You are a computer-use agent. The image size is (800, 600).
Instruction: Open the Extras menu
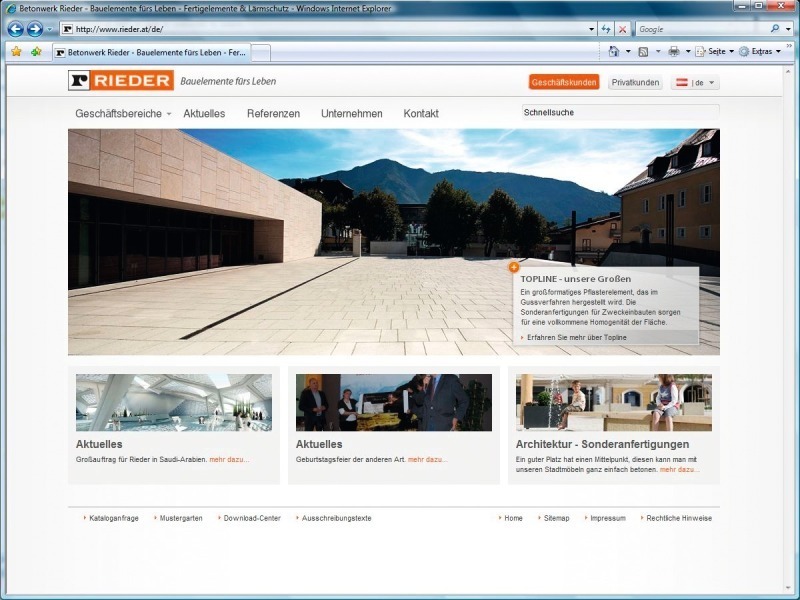click(760, 52)
